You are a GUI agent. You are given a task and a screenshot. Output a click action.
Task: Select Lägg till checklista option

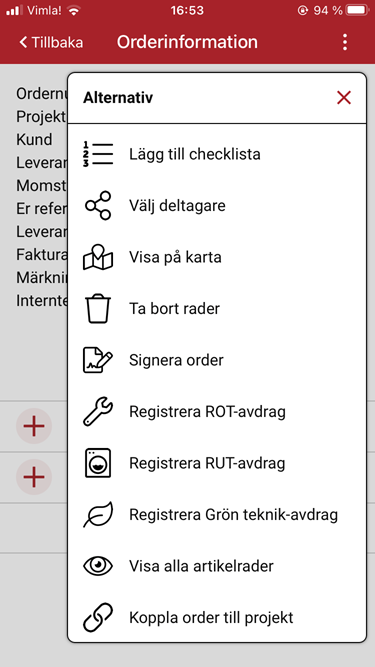[x=195, y=154]
